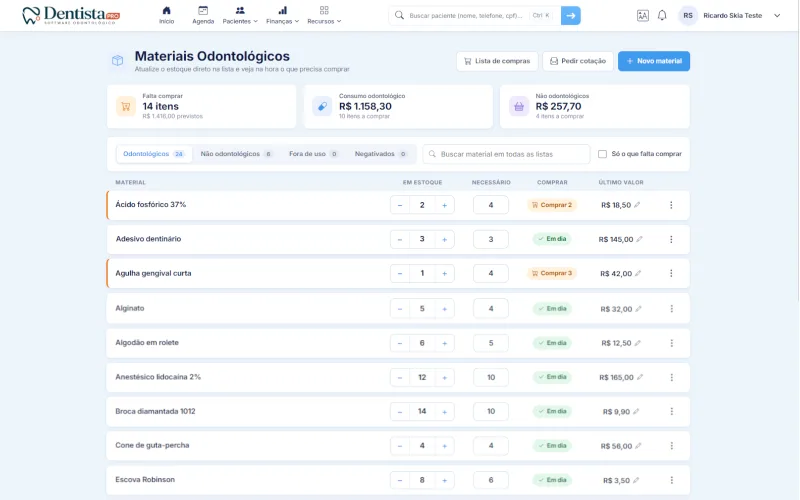Select material name Broca diamantada 1012
Viewport: 800px width, 500px height.
click(155, 411)
